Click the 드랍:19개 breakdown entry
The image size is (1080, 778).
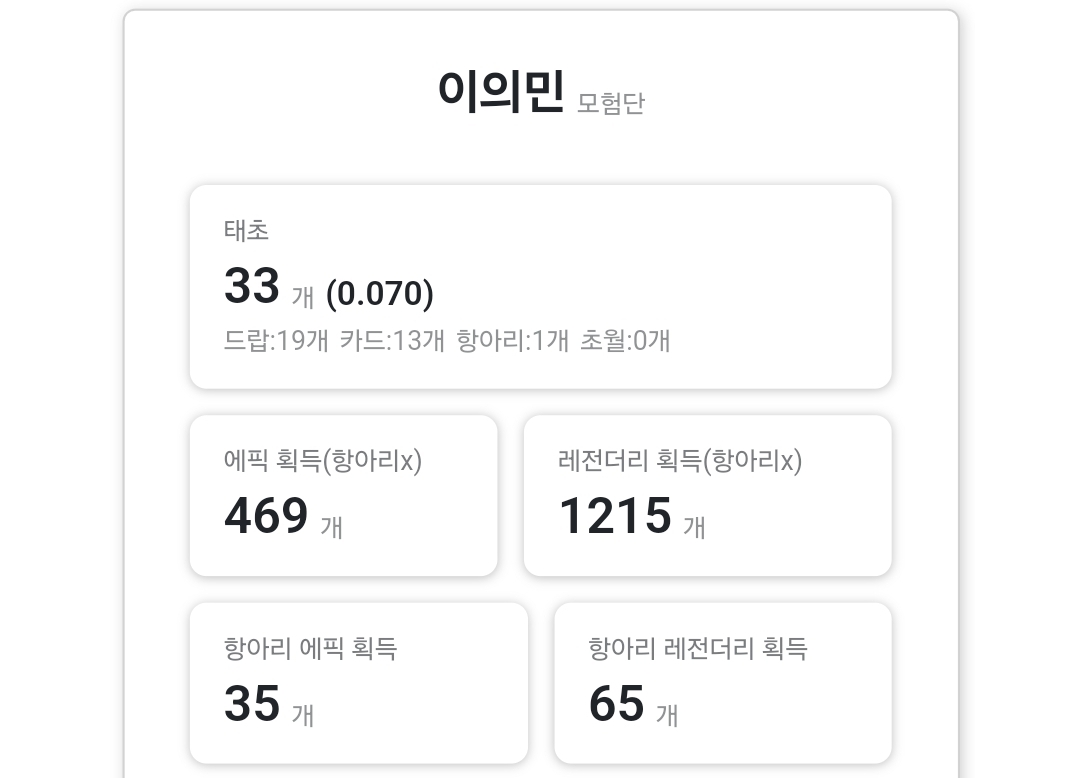coord(276,341)
